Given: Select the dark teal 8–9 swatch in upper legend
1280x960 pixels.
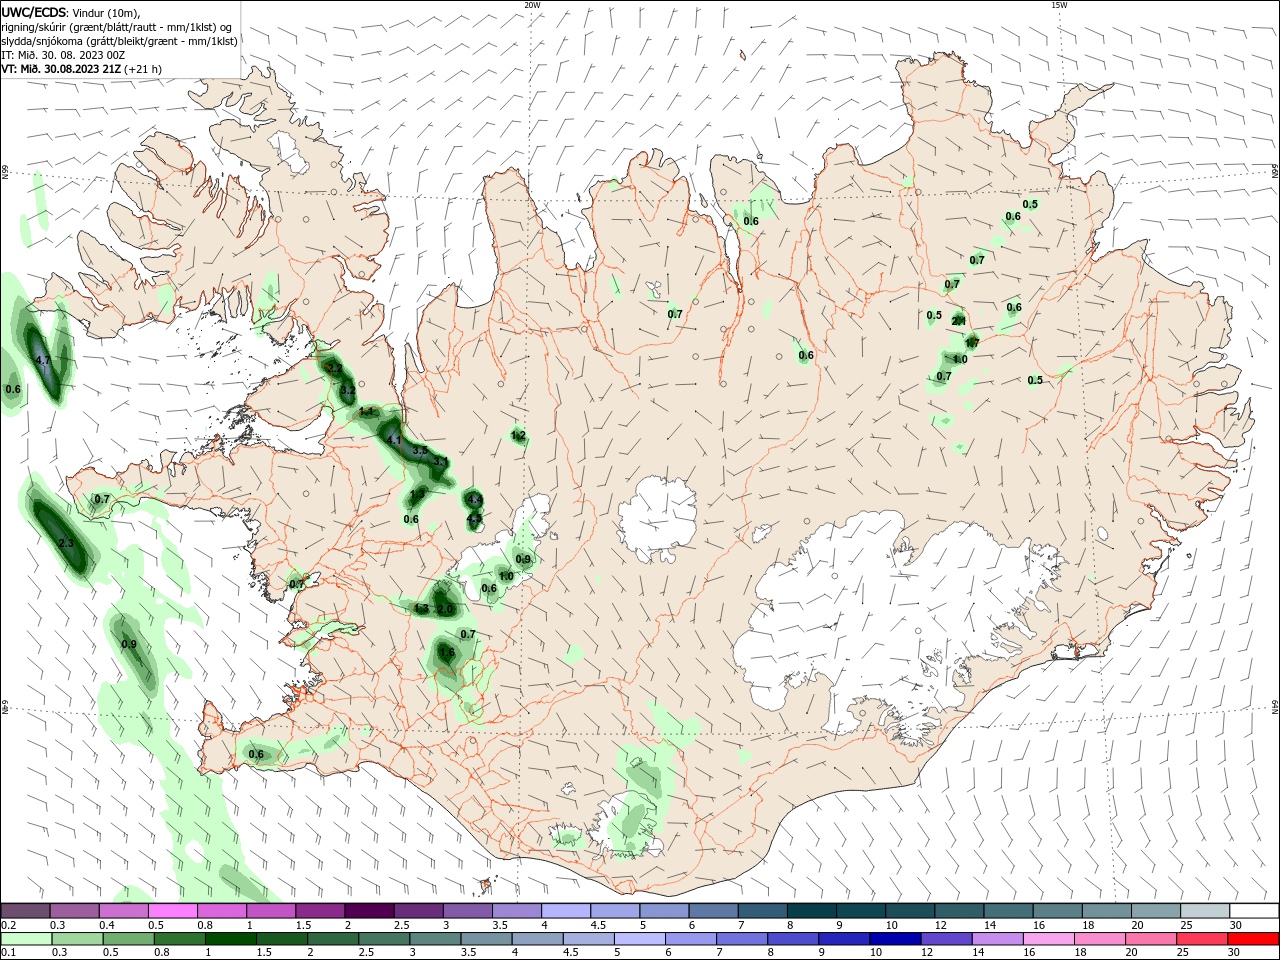Looking at the screenshot, I should pos(810,911).
